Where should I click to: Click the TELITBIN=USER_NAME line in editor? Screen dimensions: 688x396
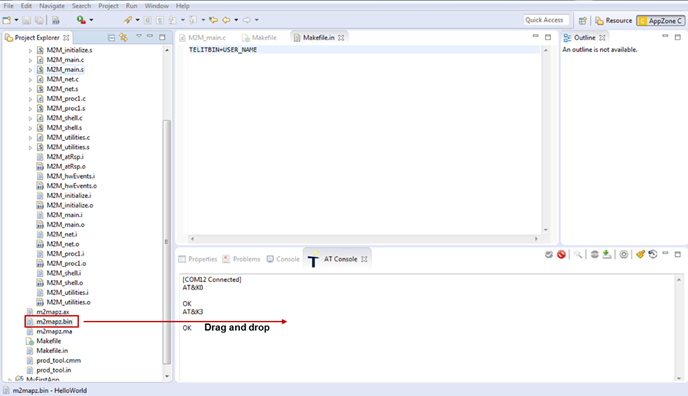(x=223, y=50)
